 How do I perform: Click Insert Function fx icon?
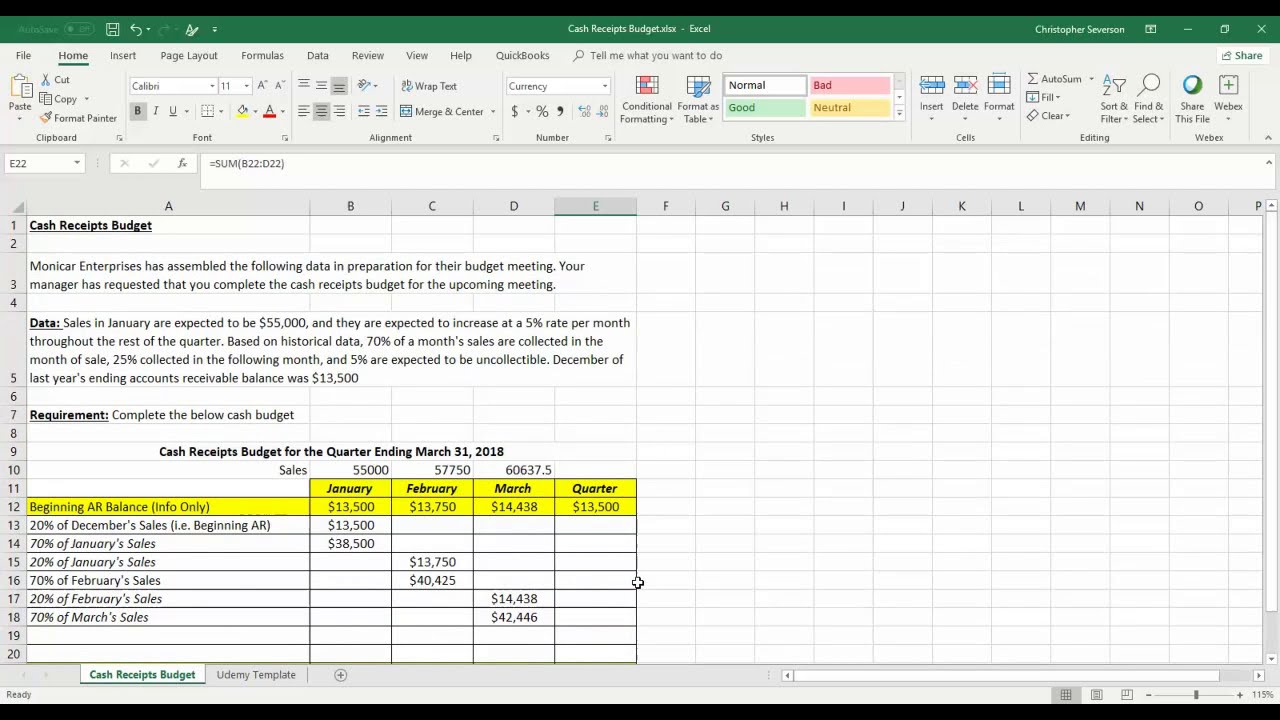click(182, 163)
